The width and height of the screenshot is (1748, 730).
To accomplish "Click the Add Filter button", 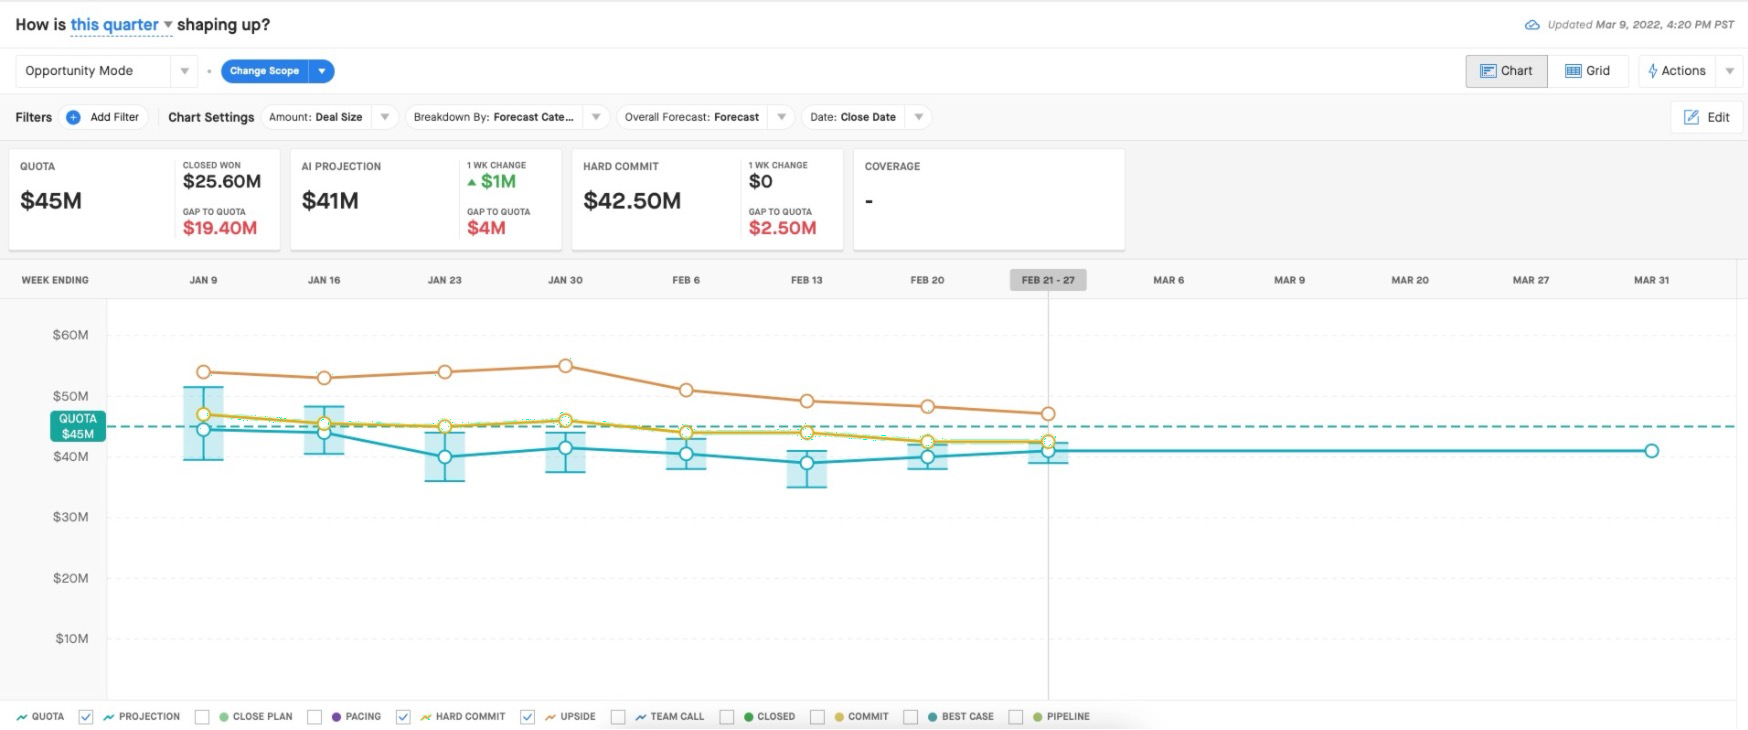I will click(104, 117).
